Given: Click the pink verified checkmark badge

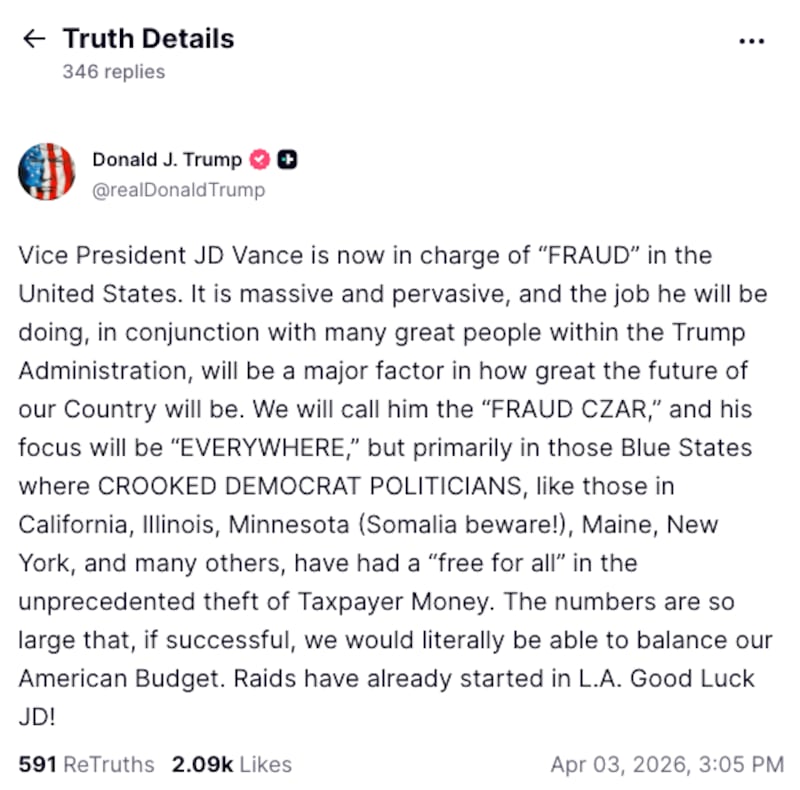Looking at the screenshot, I should 258,158.
